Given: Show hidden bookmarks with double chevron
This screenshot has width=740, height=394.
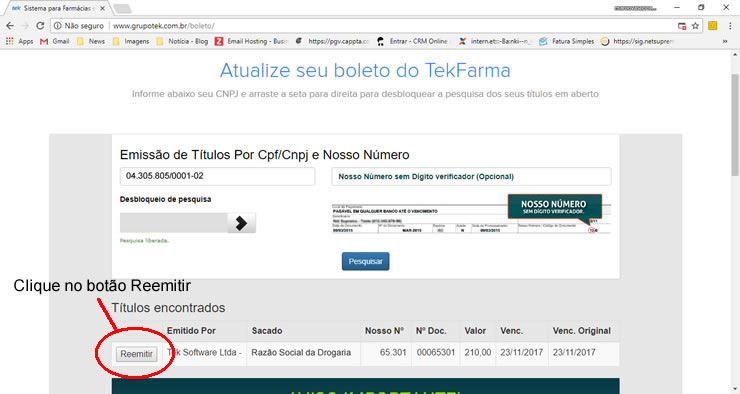Looking at the screenshot, I should pyautogui.click(x=725, y=42).
